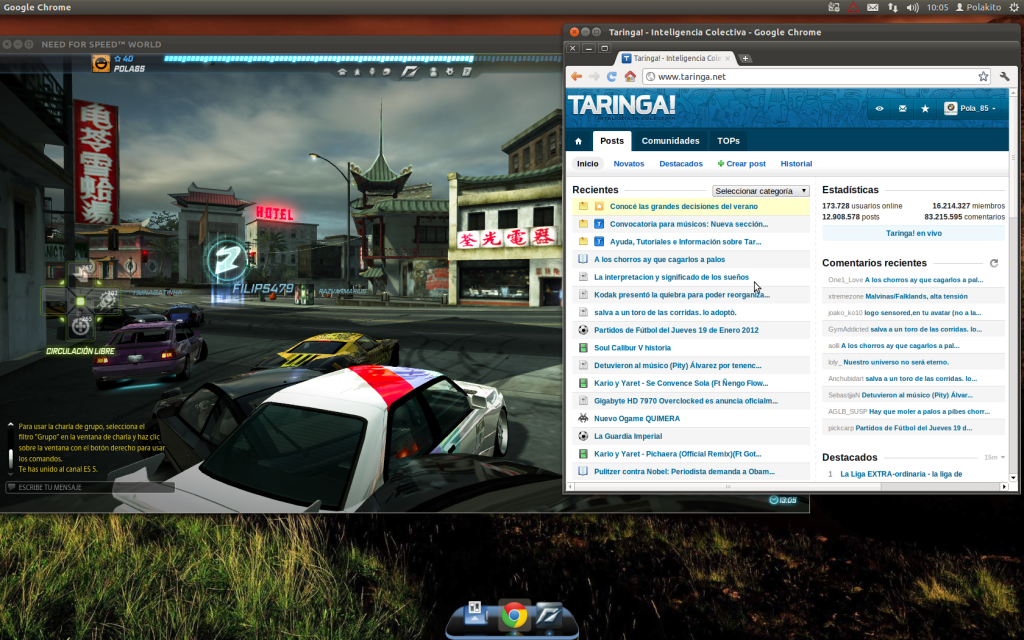This screenshot has height=640, width=1024.
Task: Click the Chrome home button
Action: [x=630, y=76]
